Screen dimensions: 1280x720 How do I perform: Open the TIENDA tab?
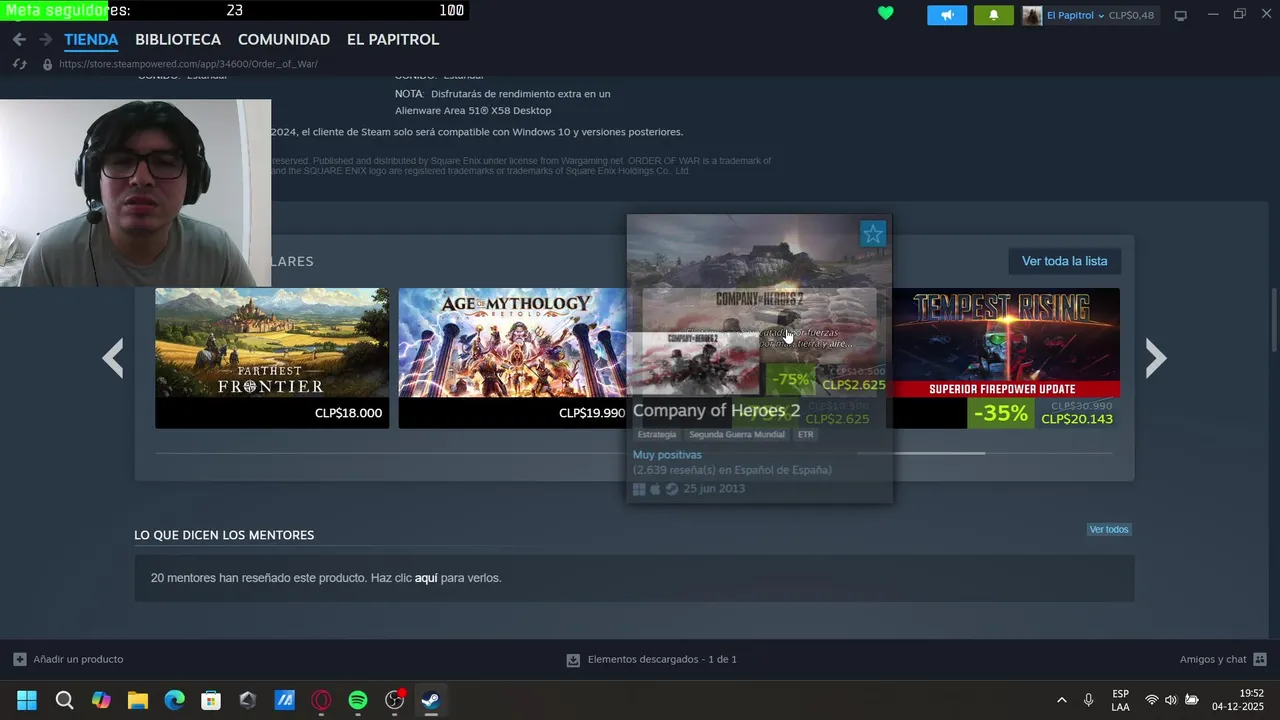[91, 39]
